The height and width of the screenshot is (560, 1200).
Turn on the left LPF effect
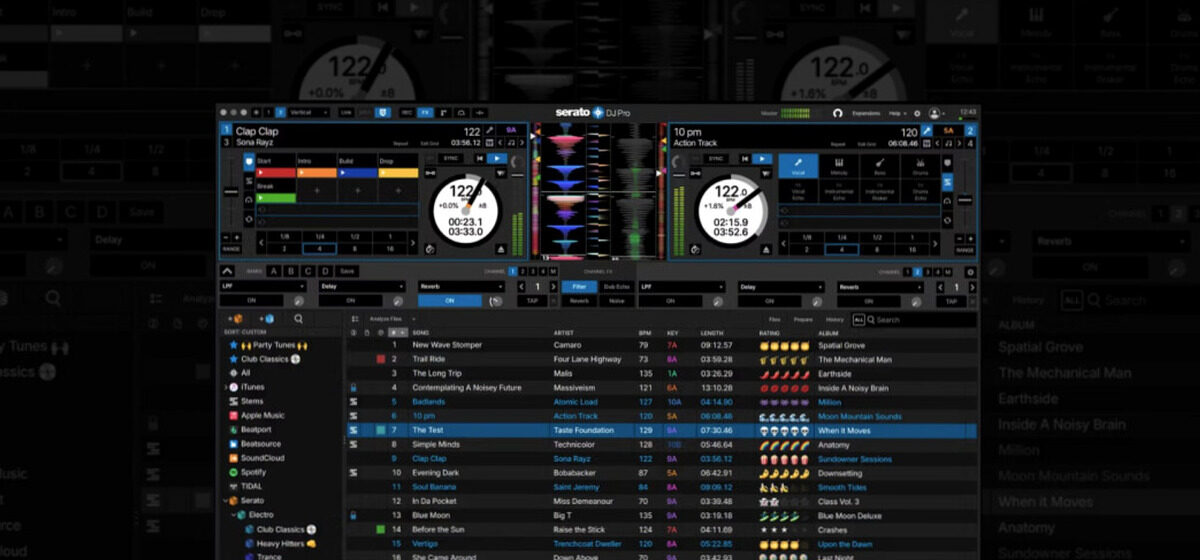click(251, 300)
